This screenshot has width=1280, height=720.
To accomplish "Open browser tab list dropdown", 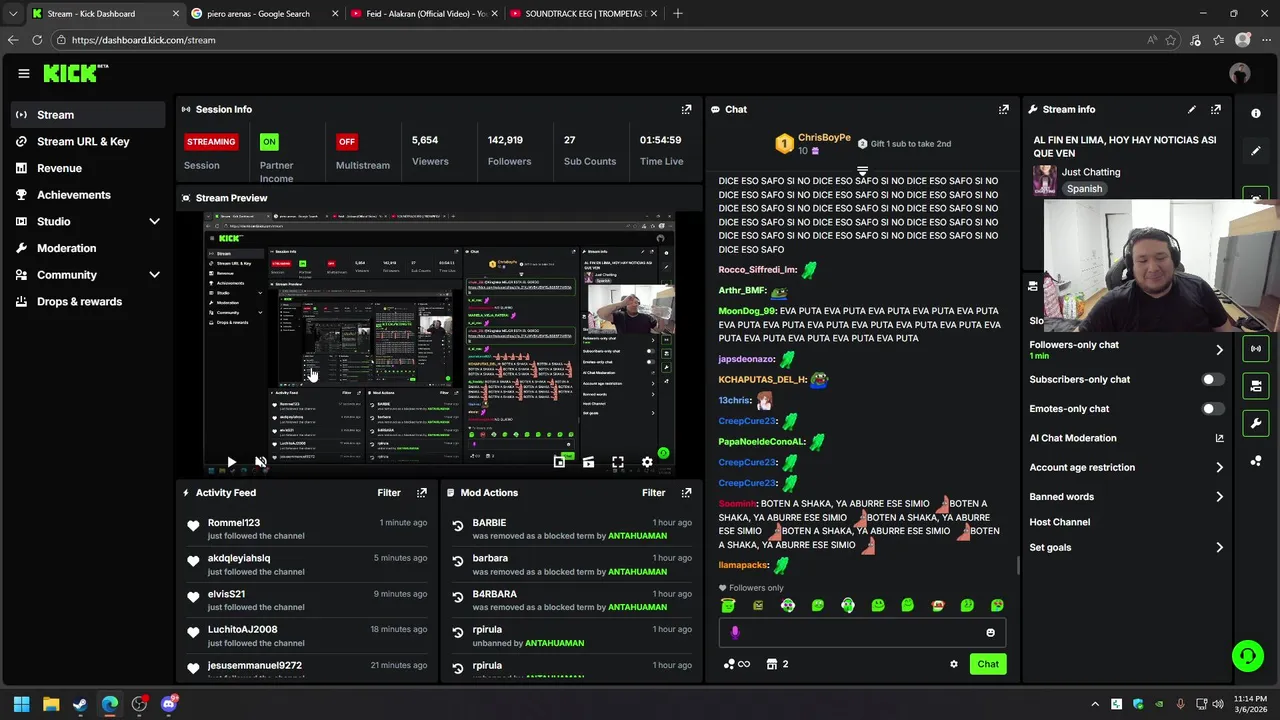I will (x=12, y=14).
